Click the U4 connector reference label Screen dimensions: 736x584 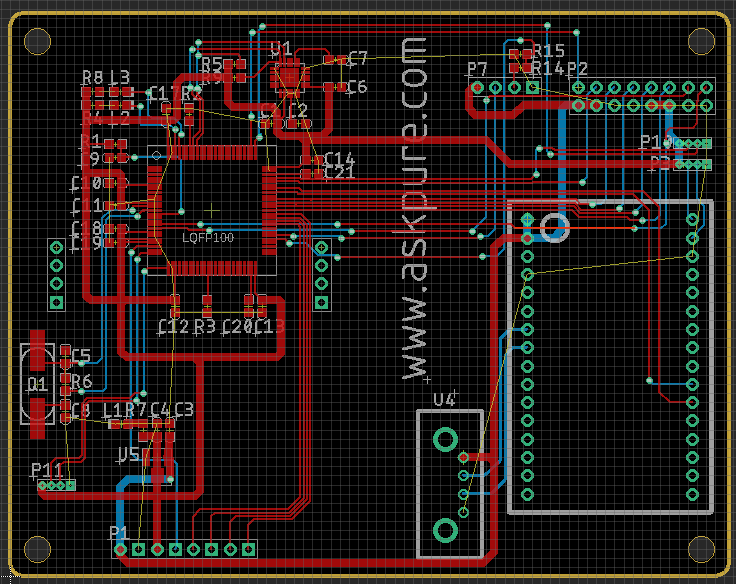point(445,400)
